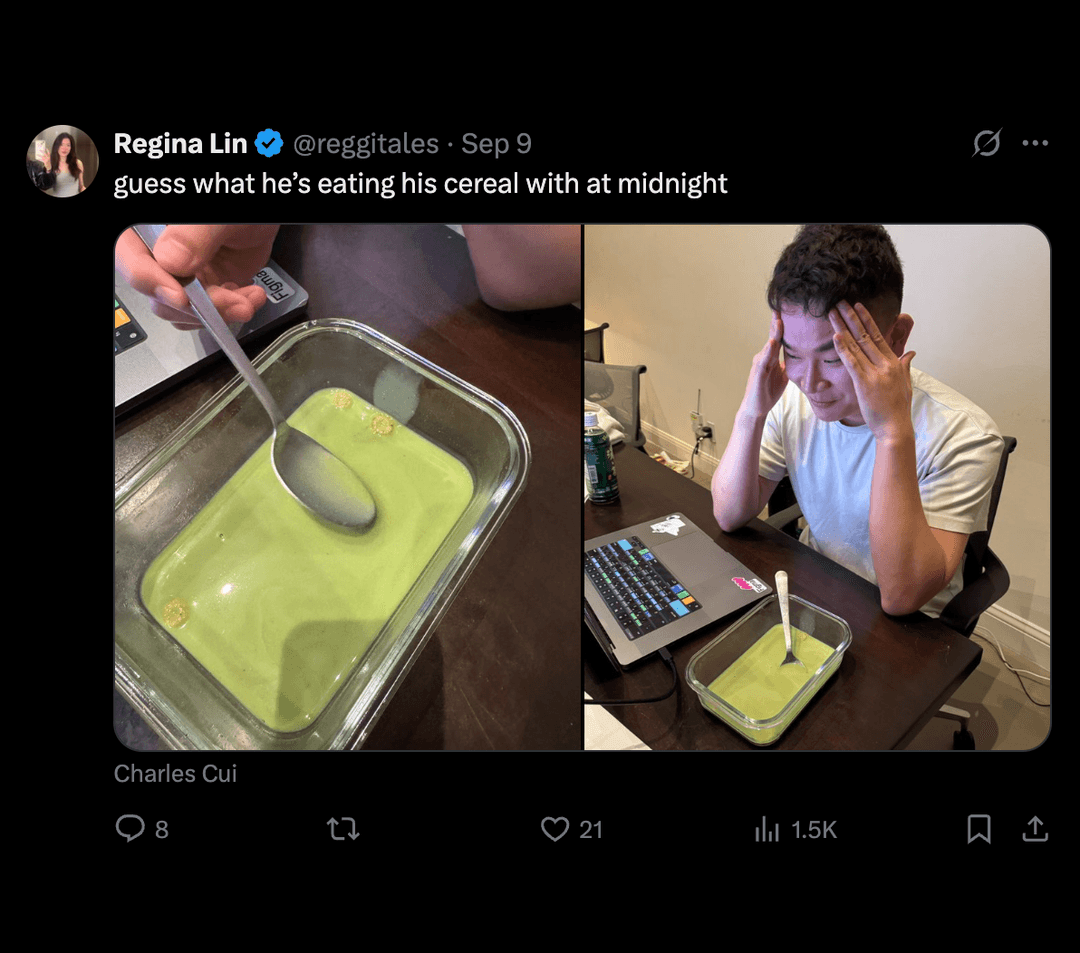
Task: Bookmark this post
Action: [x=978, y=829]
